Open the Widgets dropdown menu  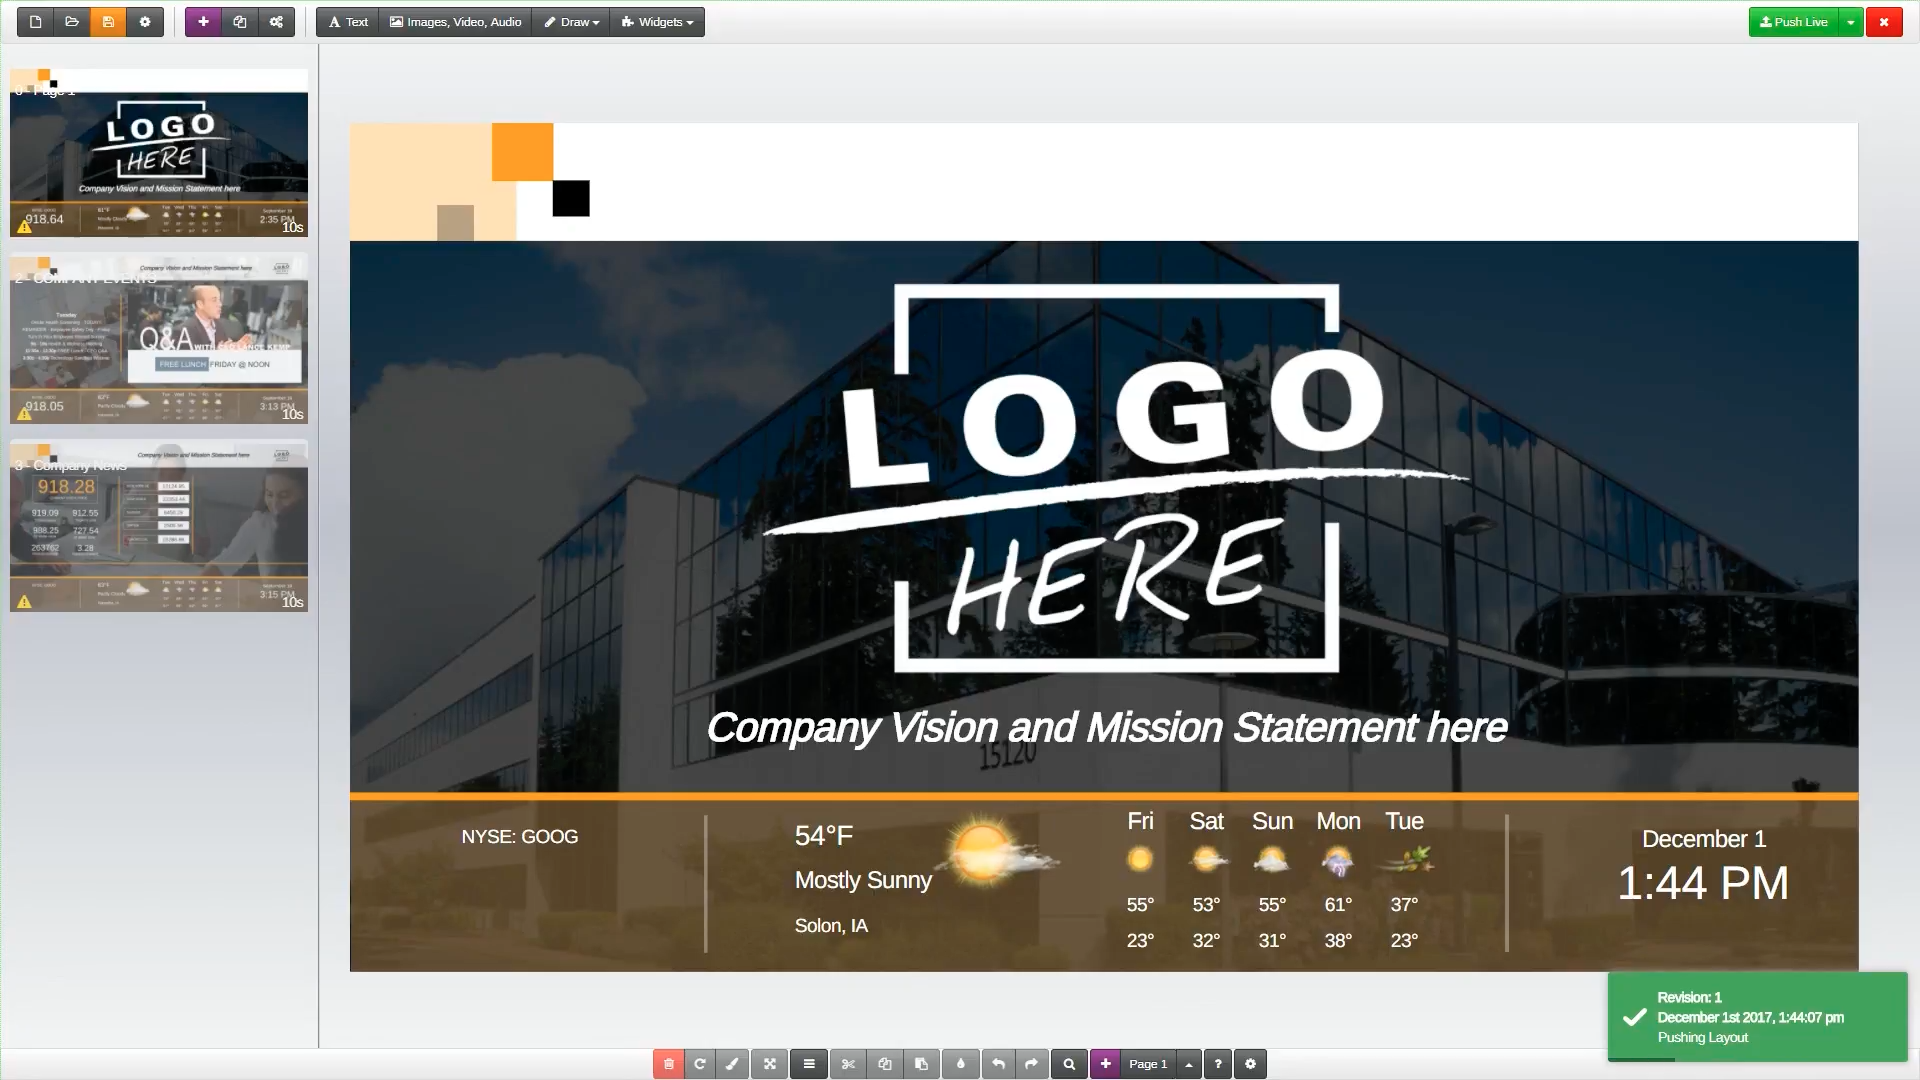(657, 22)
